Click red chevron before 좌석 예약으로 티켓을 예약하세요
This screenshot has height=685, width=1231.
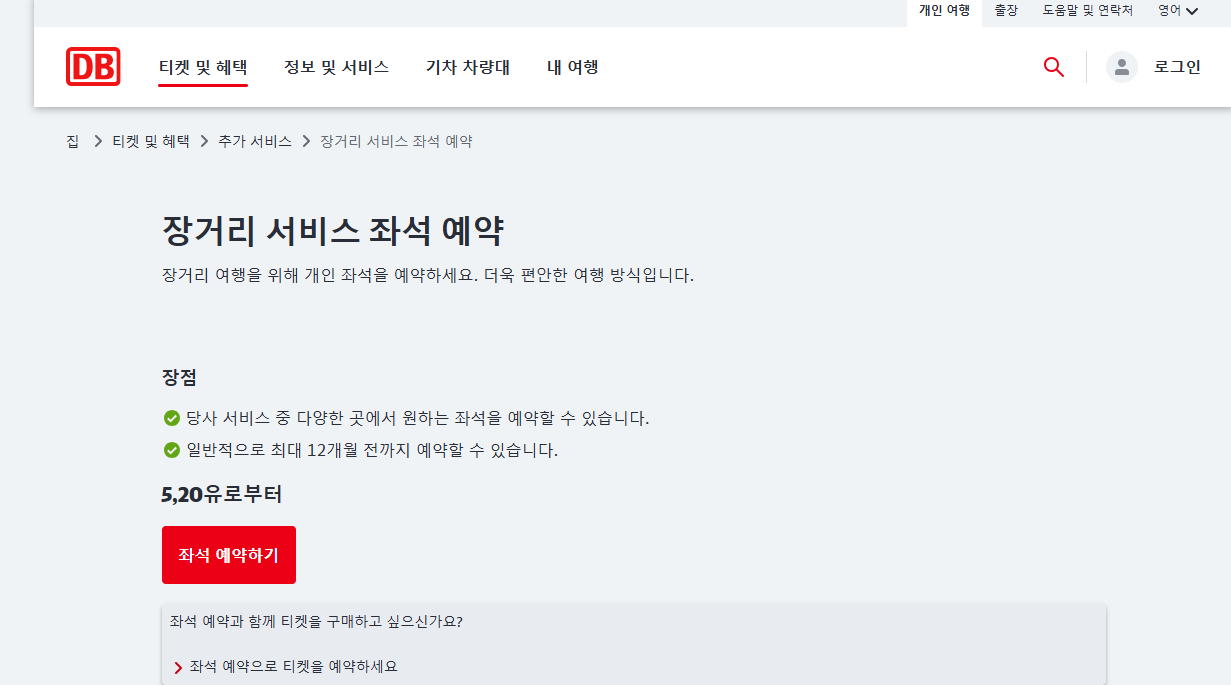coord(178,667)
